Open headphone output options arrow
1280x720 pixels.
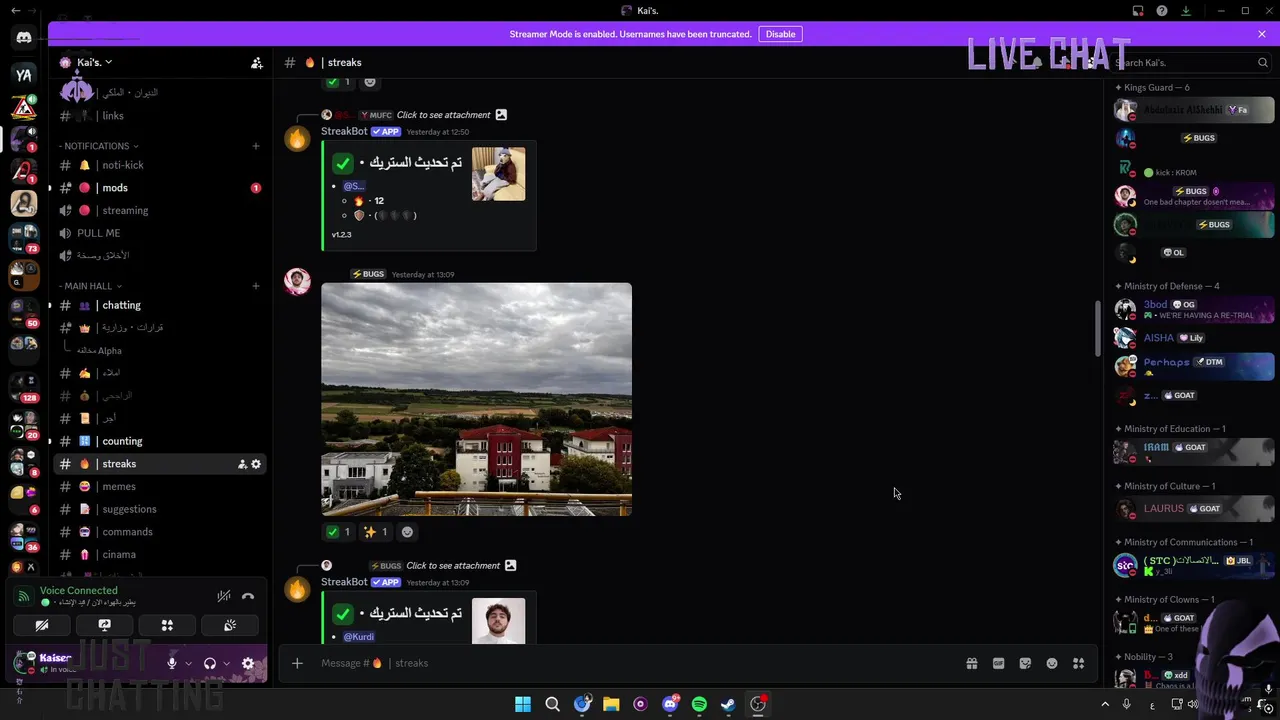226,663
